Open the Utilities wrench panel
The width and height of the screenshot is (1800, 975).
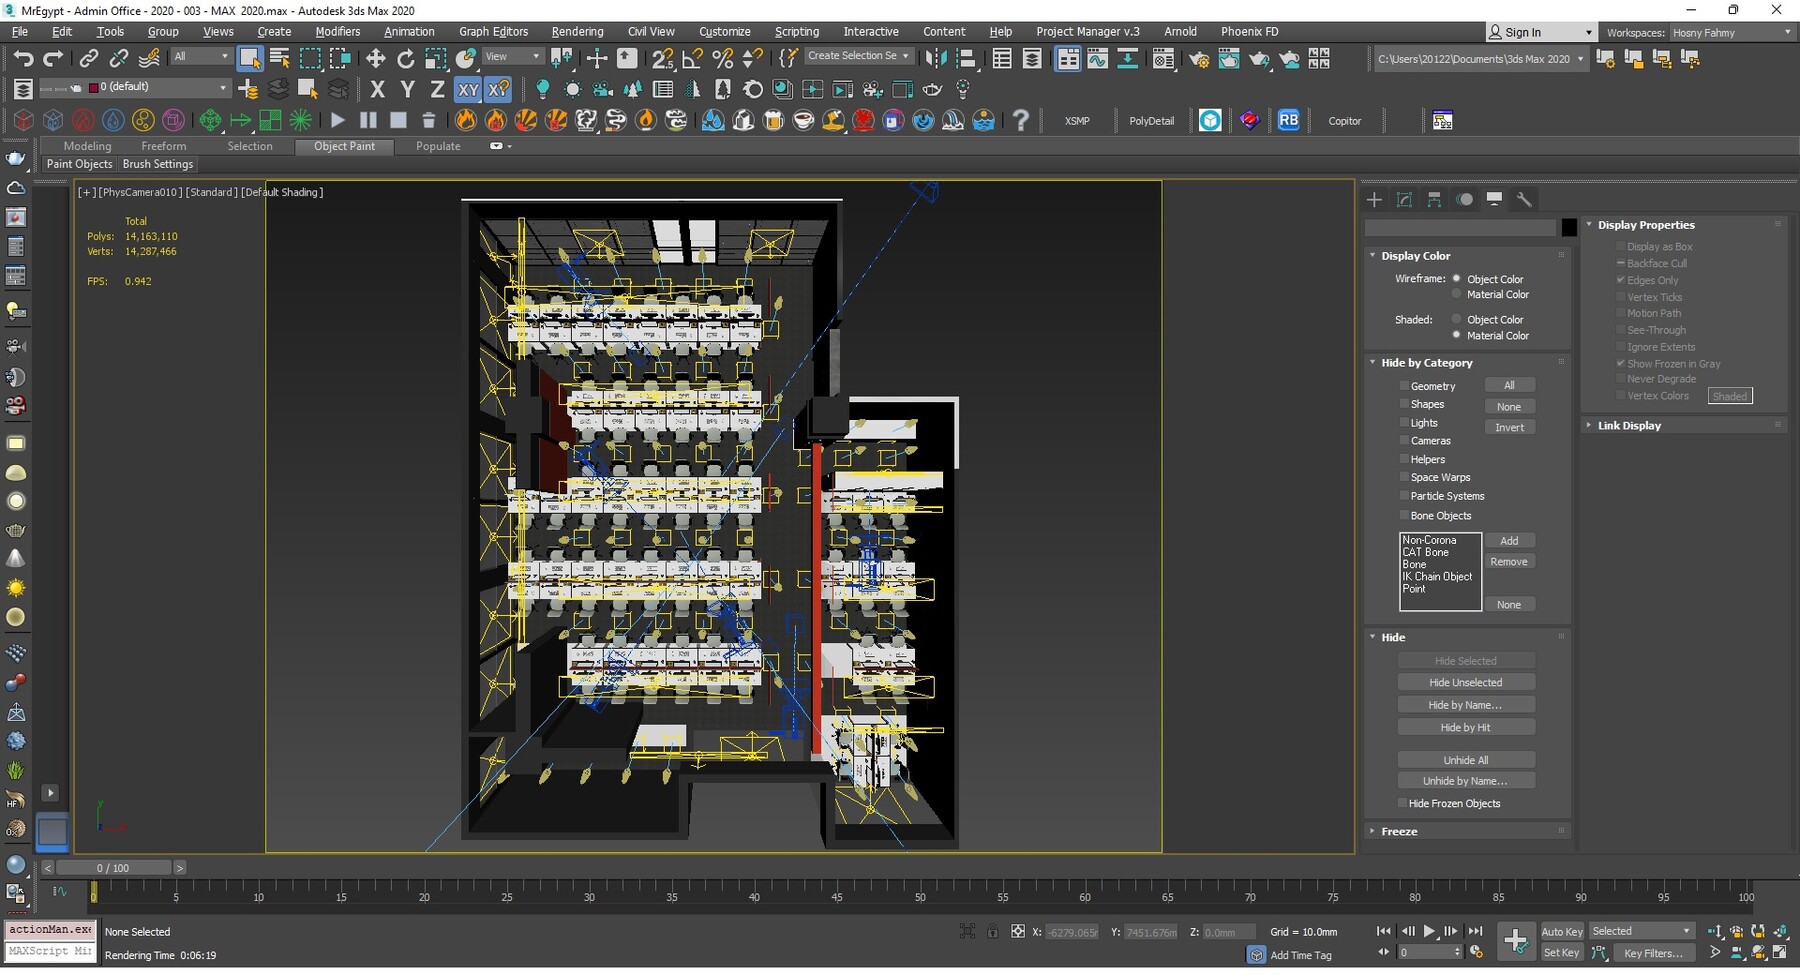1524,200
